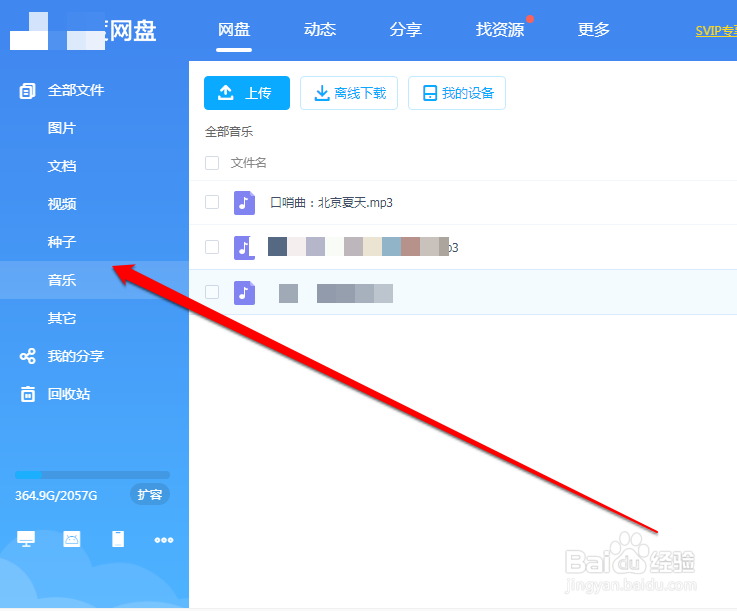Open 我的设备 button
737x611 pixels.
[x=457, y=93]
